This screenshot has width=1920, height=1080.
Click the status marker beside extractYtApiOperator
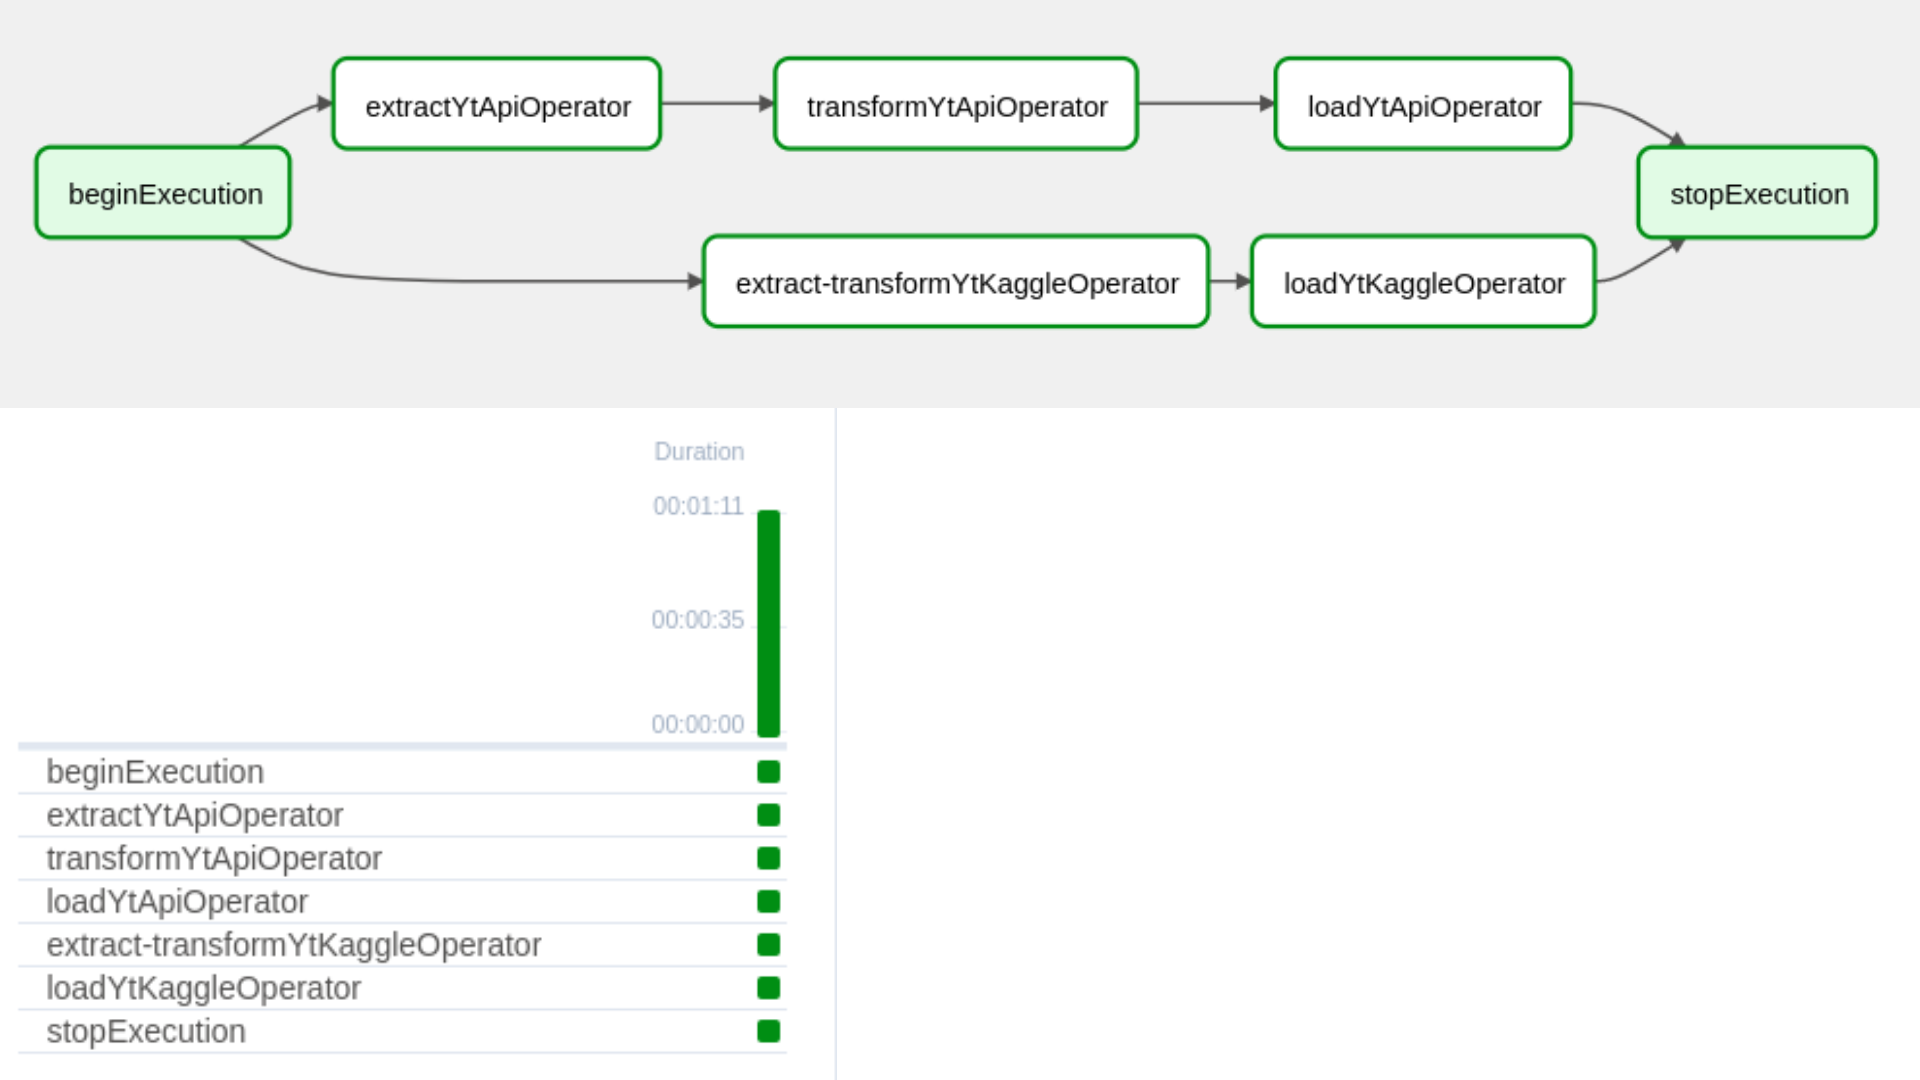768,814
